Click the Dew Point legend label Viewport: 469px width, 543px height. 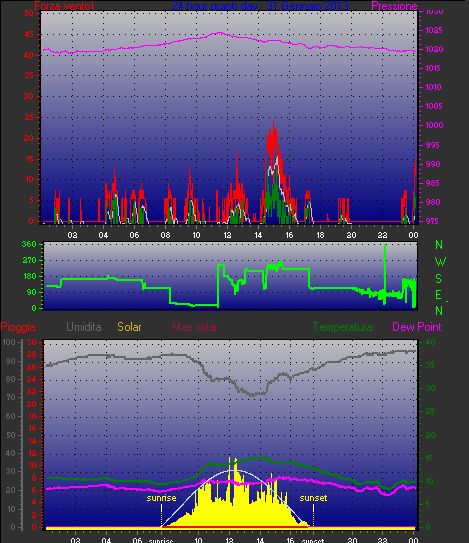(417, 327)
